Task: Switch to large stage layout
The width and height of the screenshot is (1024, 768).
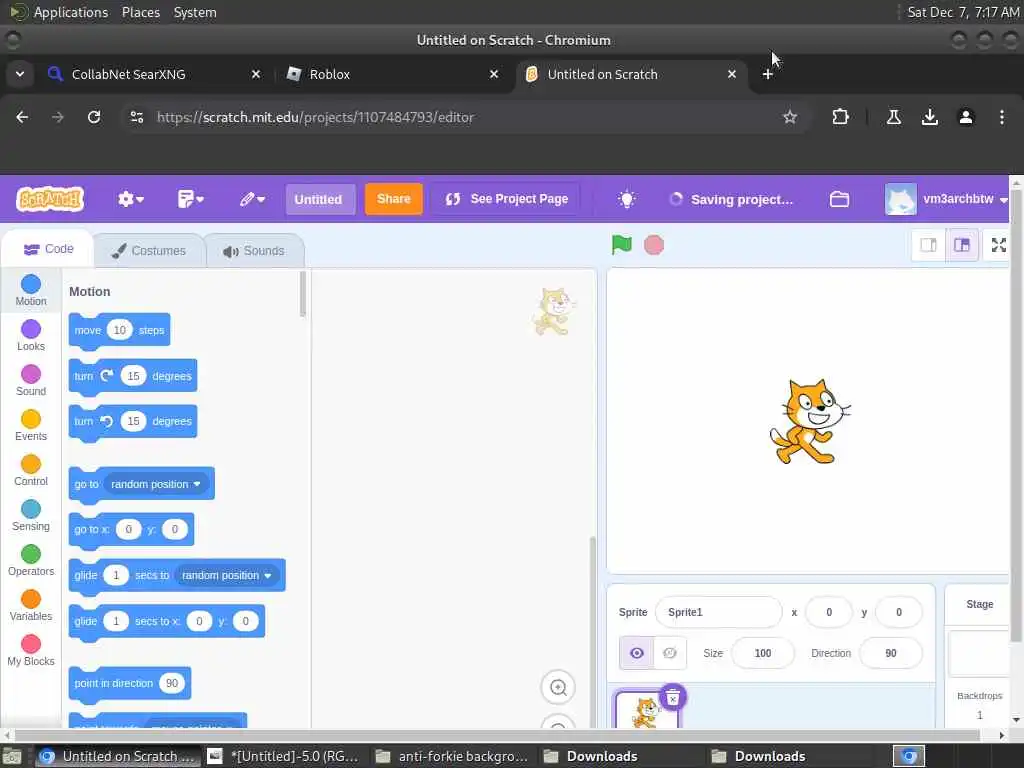Action: coord(961,245)
